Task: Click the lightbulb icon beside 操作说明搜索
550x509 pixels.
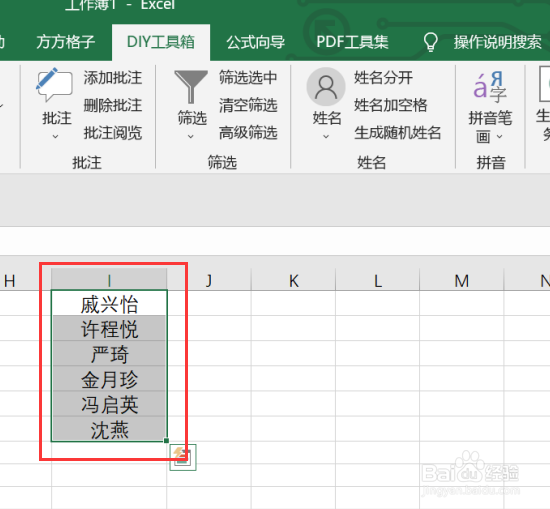Action: point(431,42)
